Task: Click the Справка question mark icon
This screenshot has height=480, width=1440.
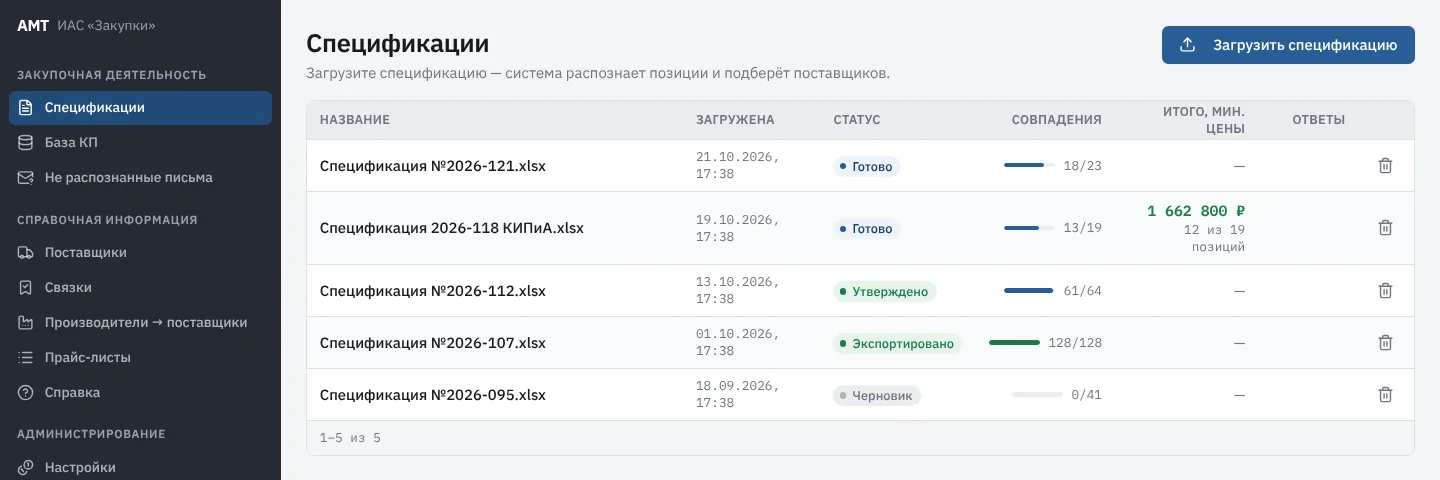Action: click(x=26, y=393)
